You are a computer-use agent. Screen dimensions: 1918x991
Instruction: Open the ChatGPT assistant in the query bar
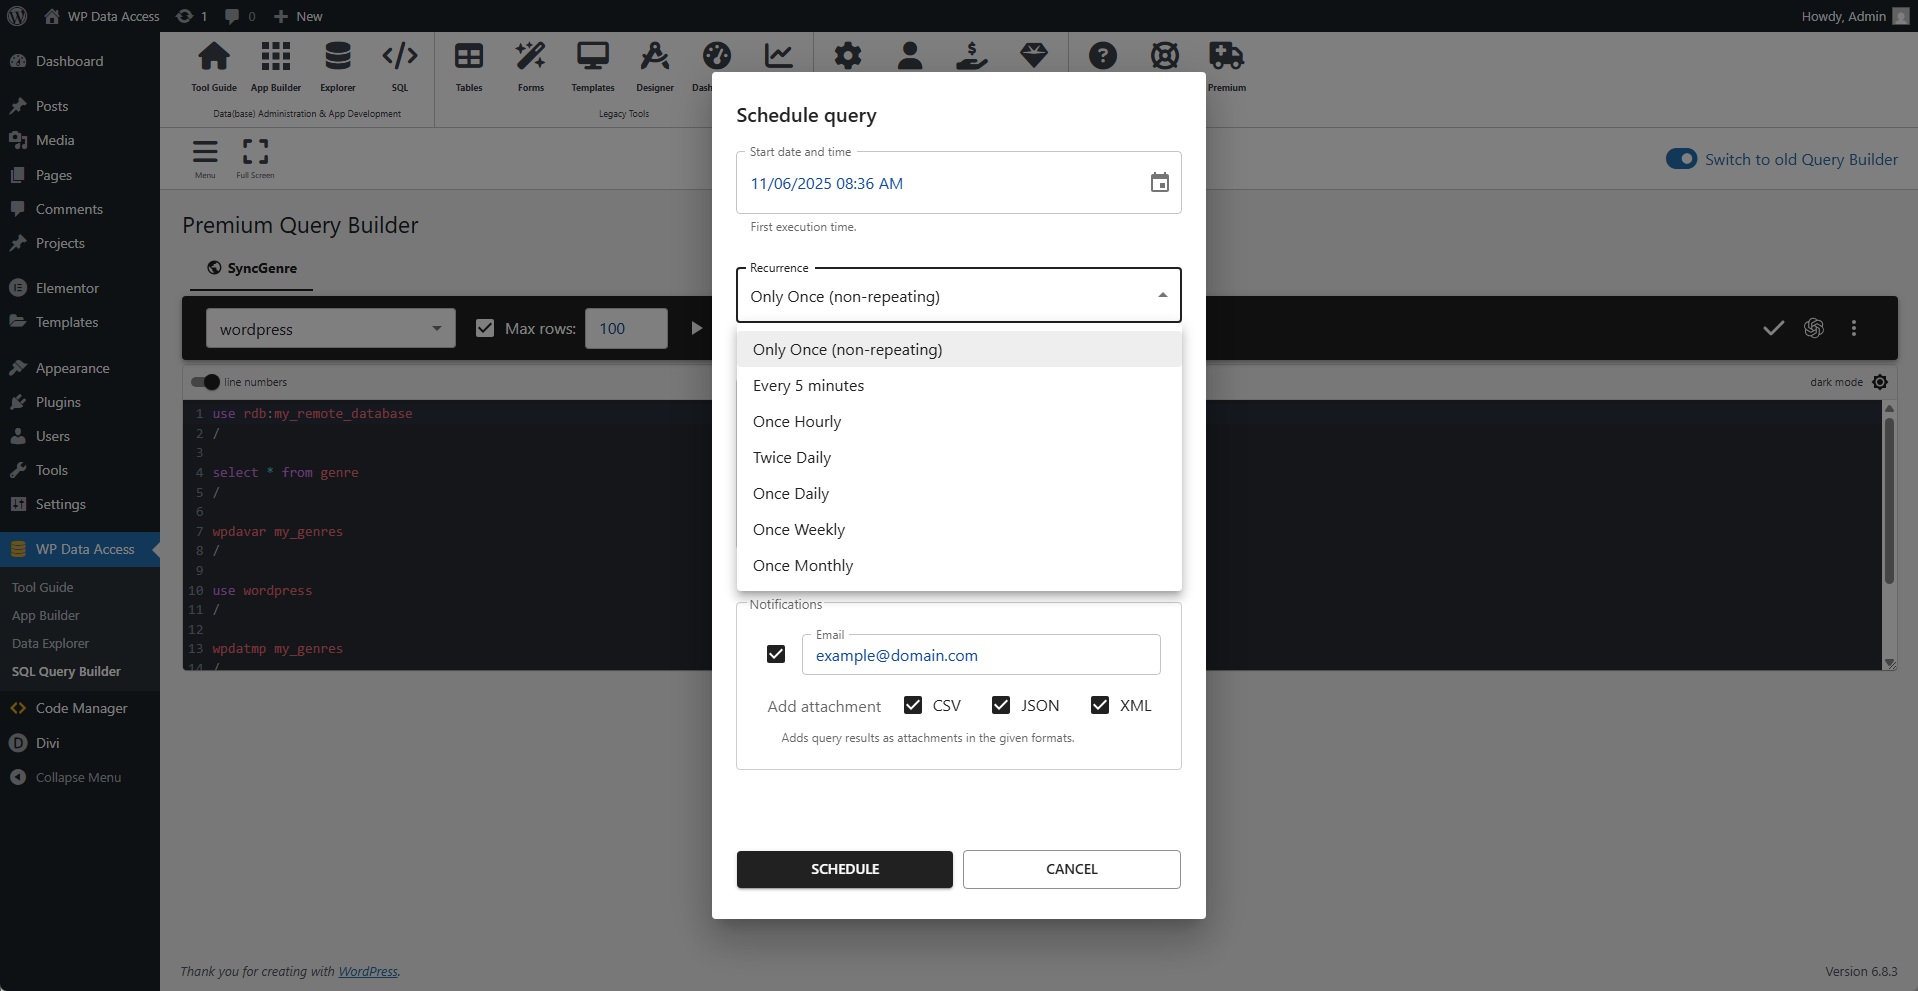click(x=1814, y=328)
